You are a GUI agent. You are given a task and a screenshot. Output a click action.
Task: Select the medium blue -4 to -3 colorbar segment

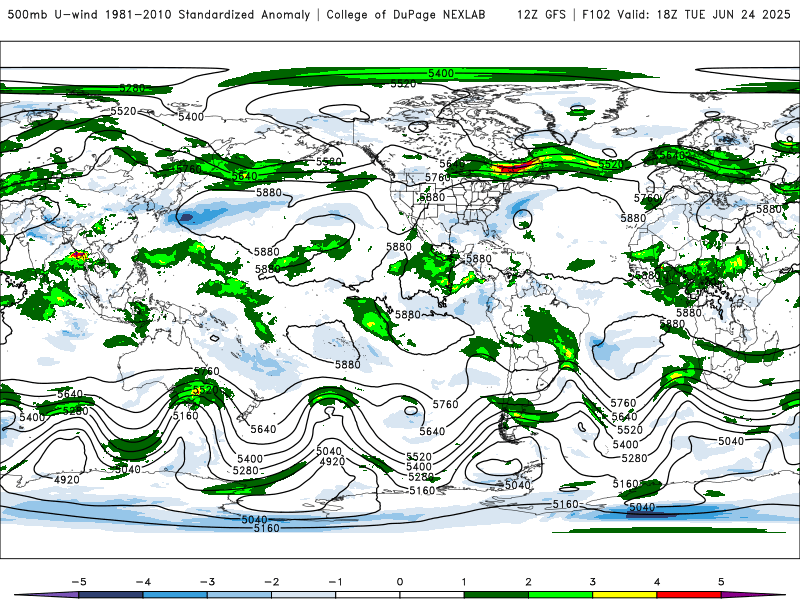coord(175,595)
